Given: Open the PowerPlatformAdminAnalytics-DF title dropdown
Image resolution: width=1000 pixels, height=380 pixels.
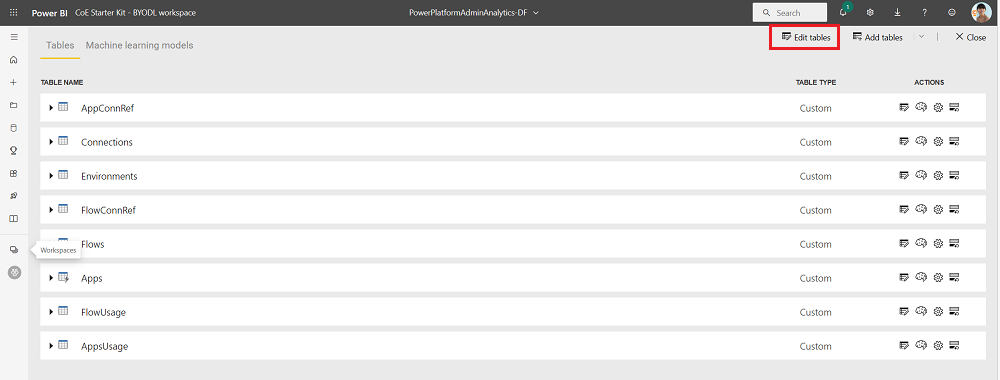Looking at the screenshot, I should tap(474, 13).
